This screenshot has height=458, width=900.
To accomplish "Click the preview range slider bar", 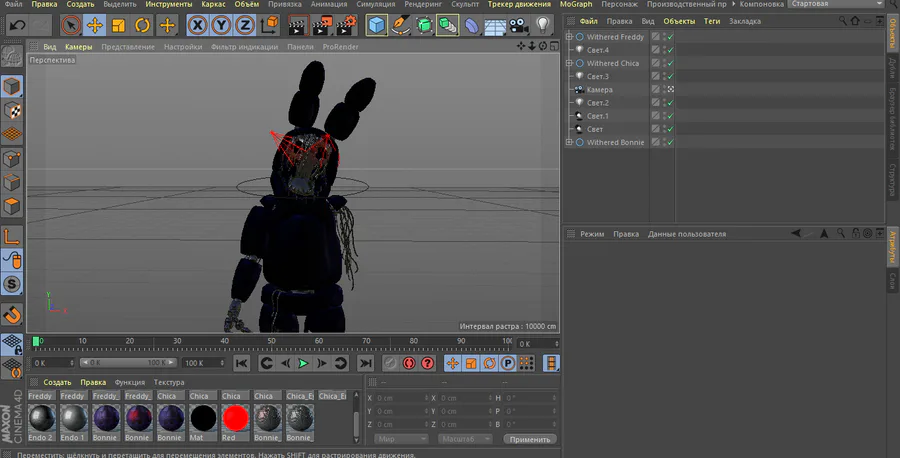I will [129, 363].
